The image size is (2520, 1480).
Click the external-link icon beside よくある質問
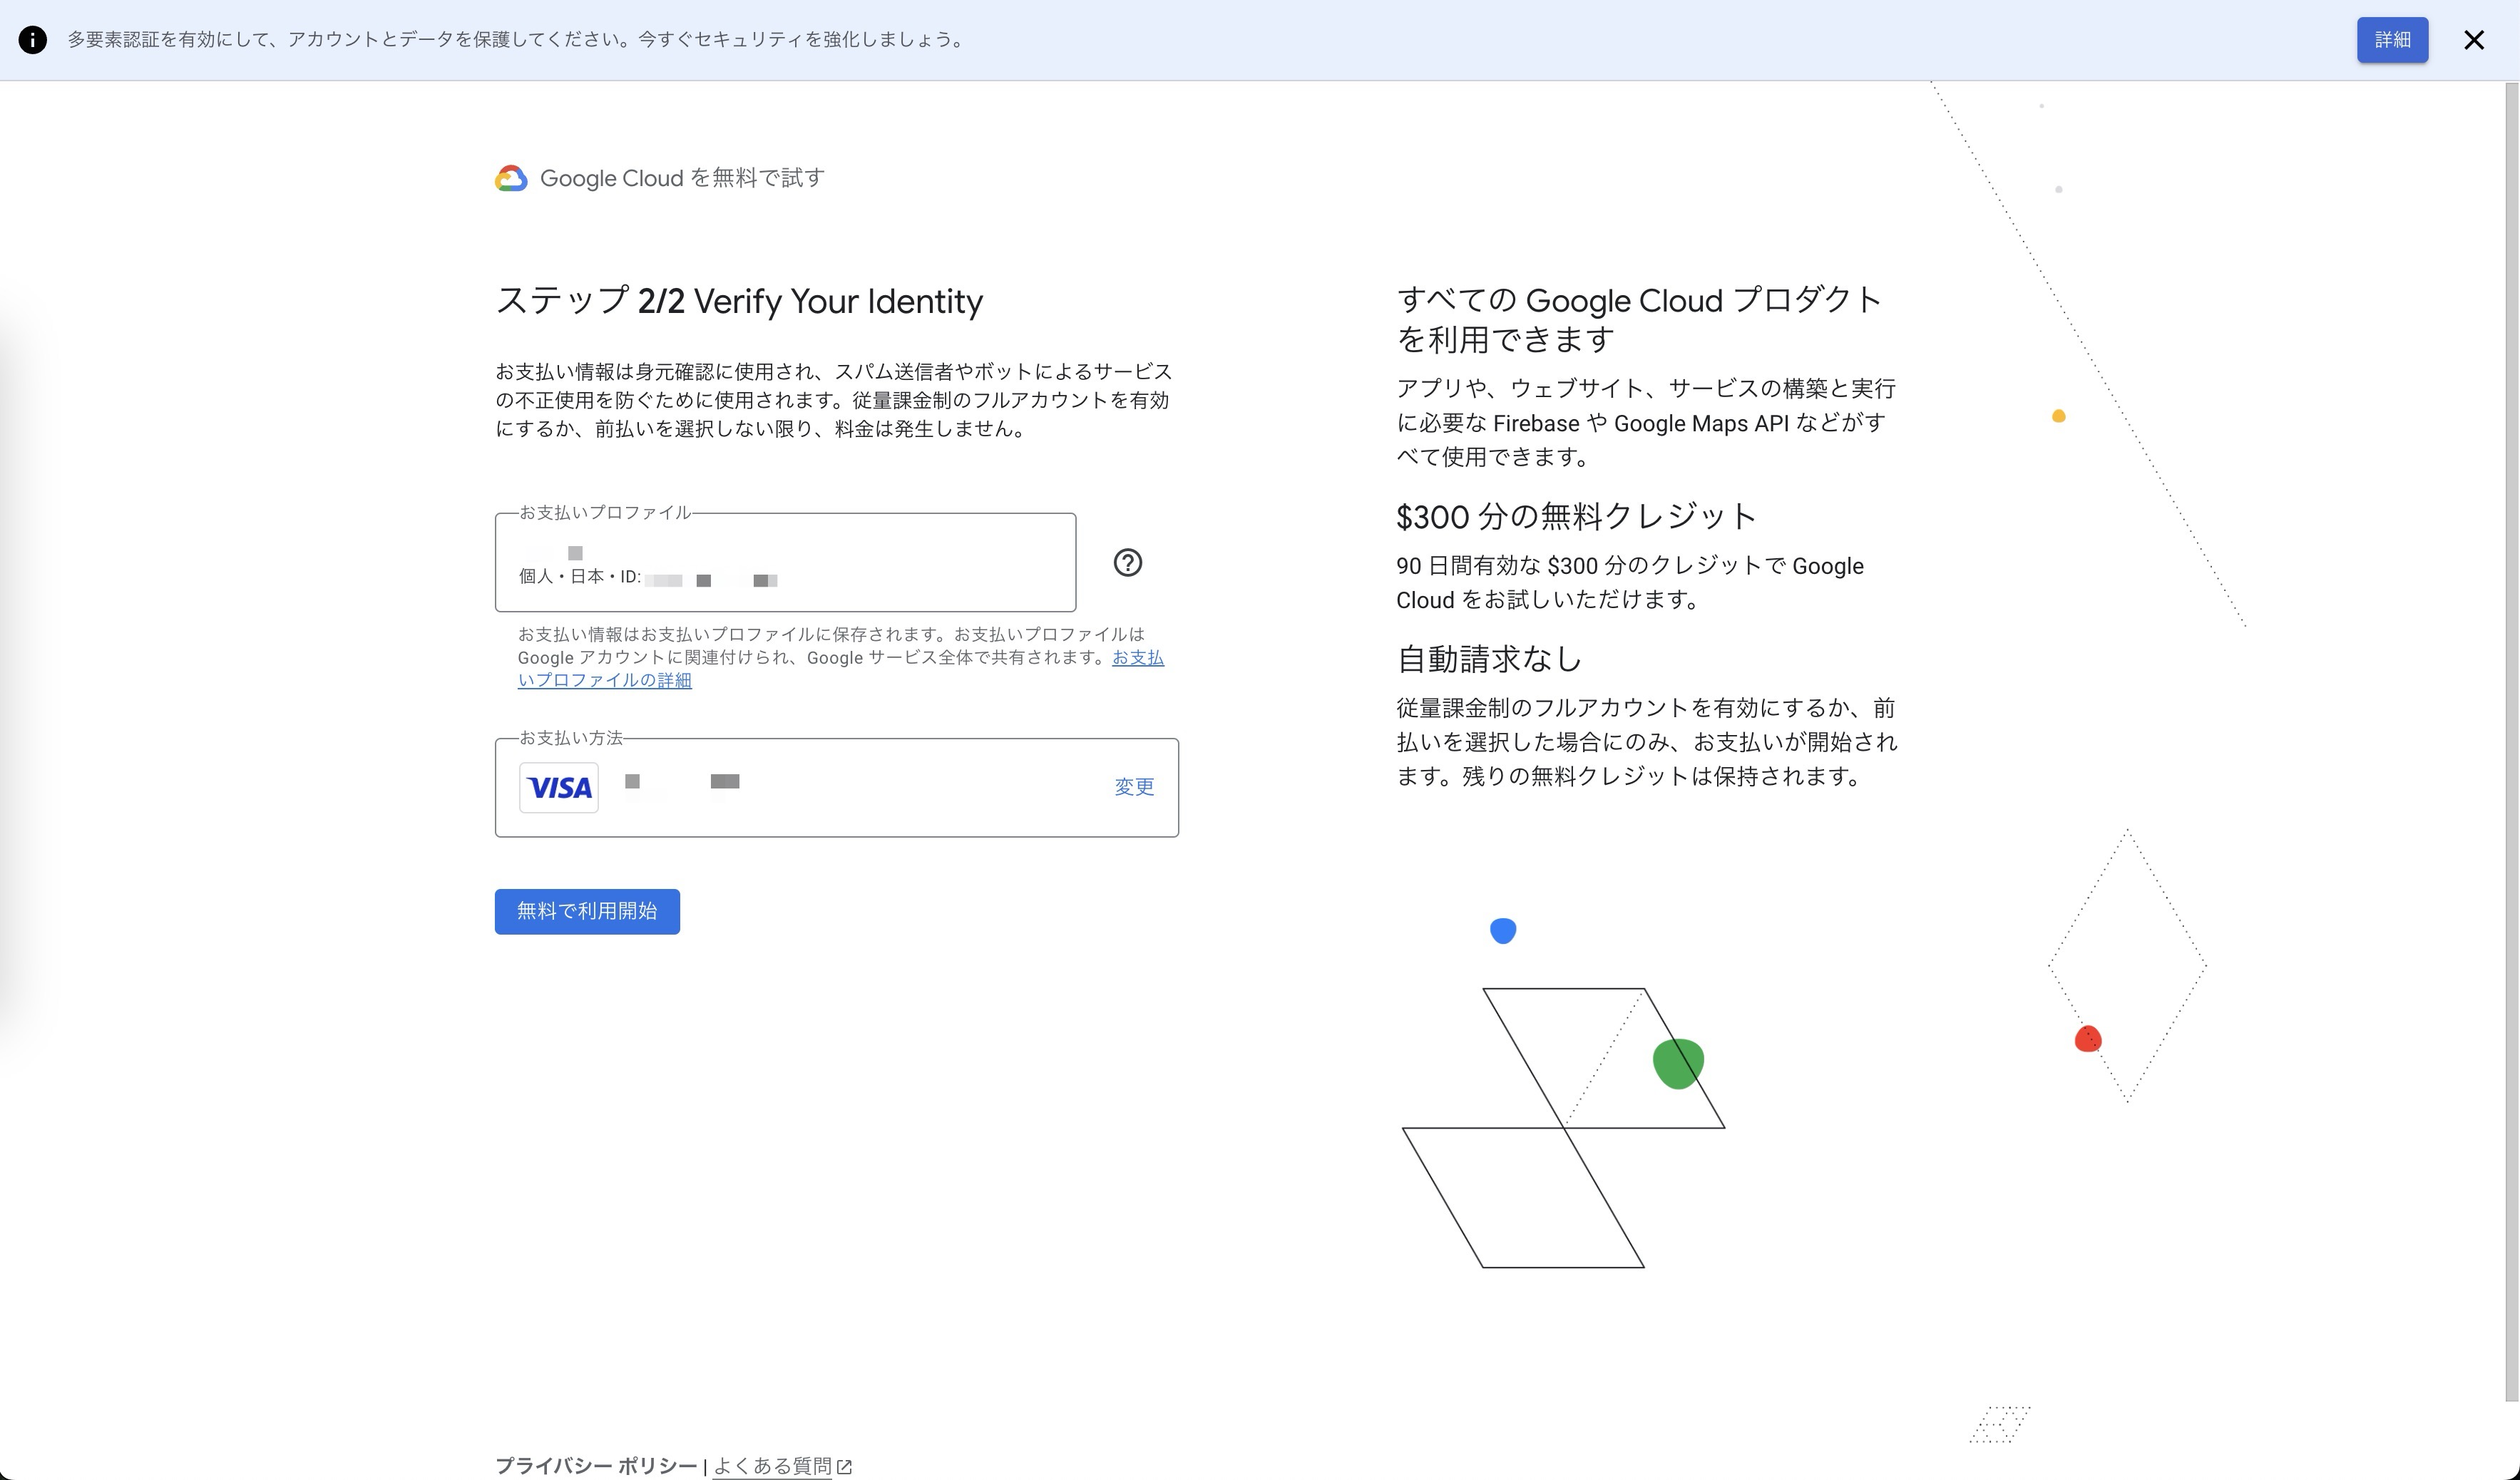(x=846, y=1466)
